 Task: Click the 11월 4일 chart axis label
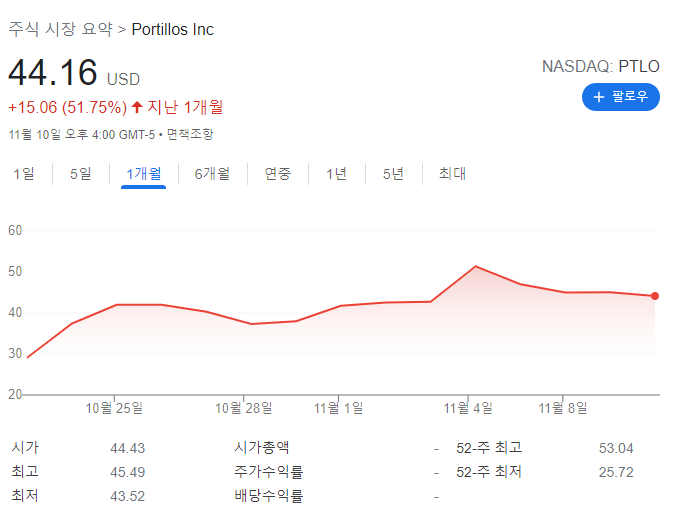pos(468,408)
